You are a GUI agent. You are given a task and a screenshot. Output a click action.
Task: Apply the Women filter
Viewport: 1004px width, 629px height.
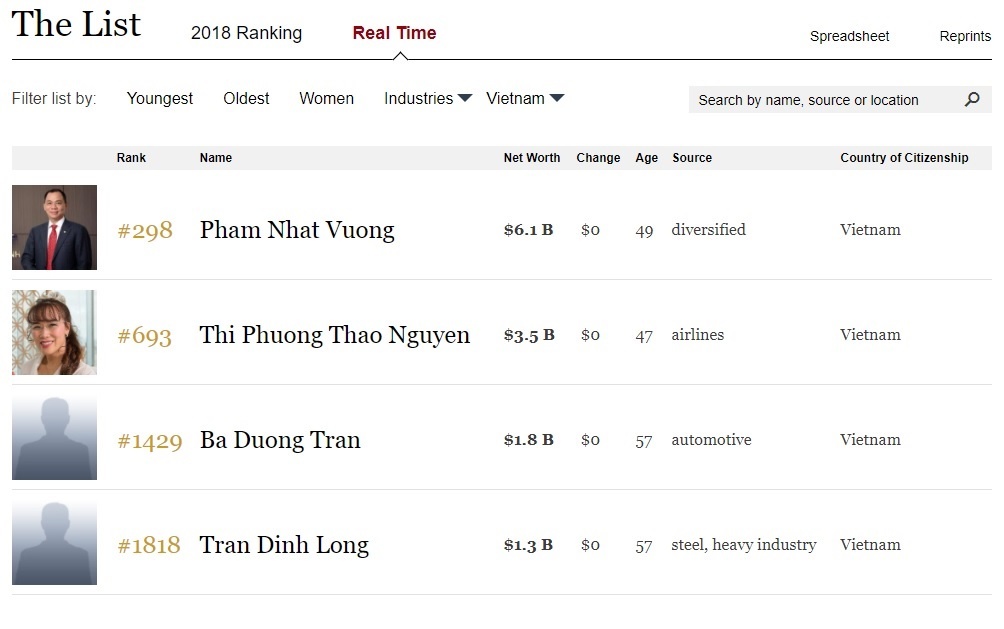(326, 98)
